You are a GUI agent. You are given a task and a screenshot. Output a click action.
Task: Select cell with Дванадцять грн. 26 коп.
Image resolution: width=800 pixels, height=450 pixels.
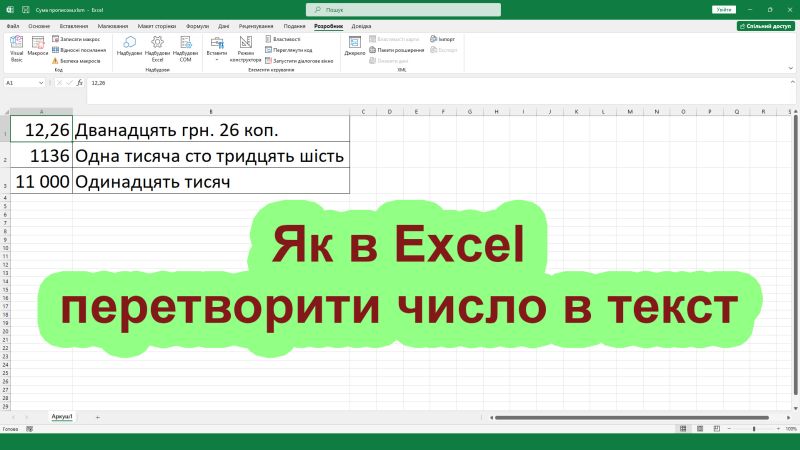pos(211,129)
